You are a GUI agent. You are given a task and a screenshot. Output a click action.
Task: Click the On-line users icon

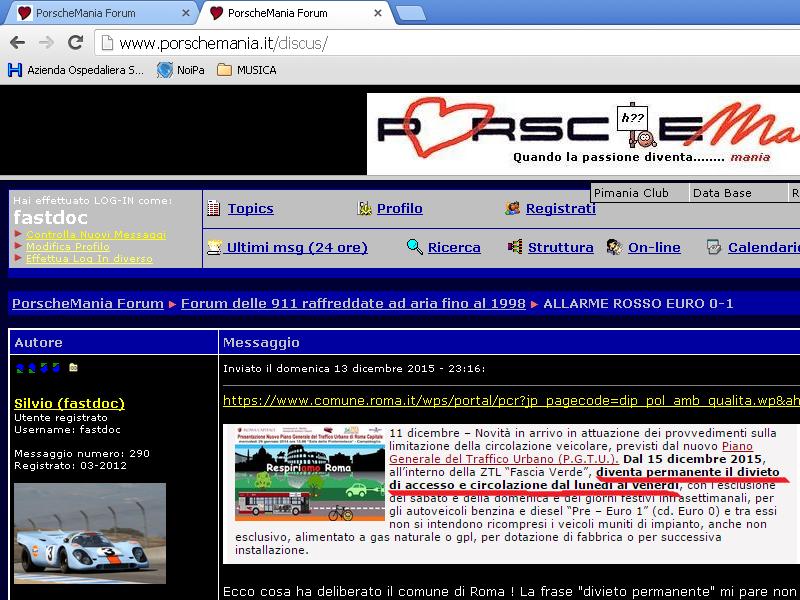(x=614, y=247)
